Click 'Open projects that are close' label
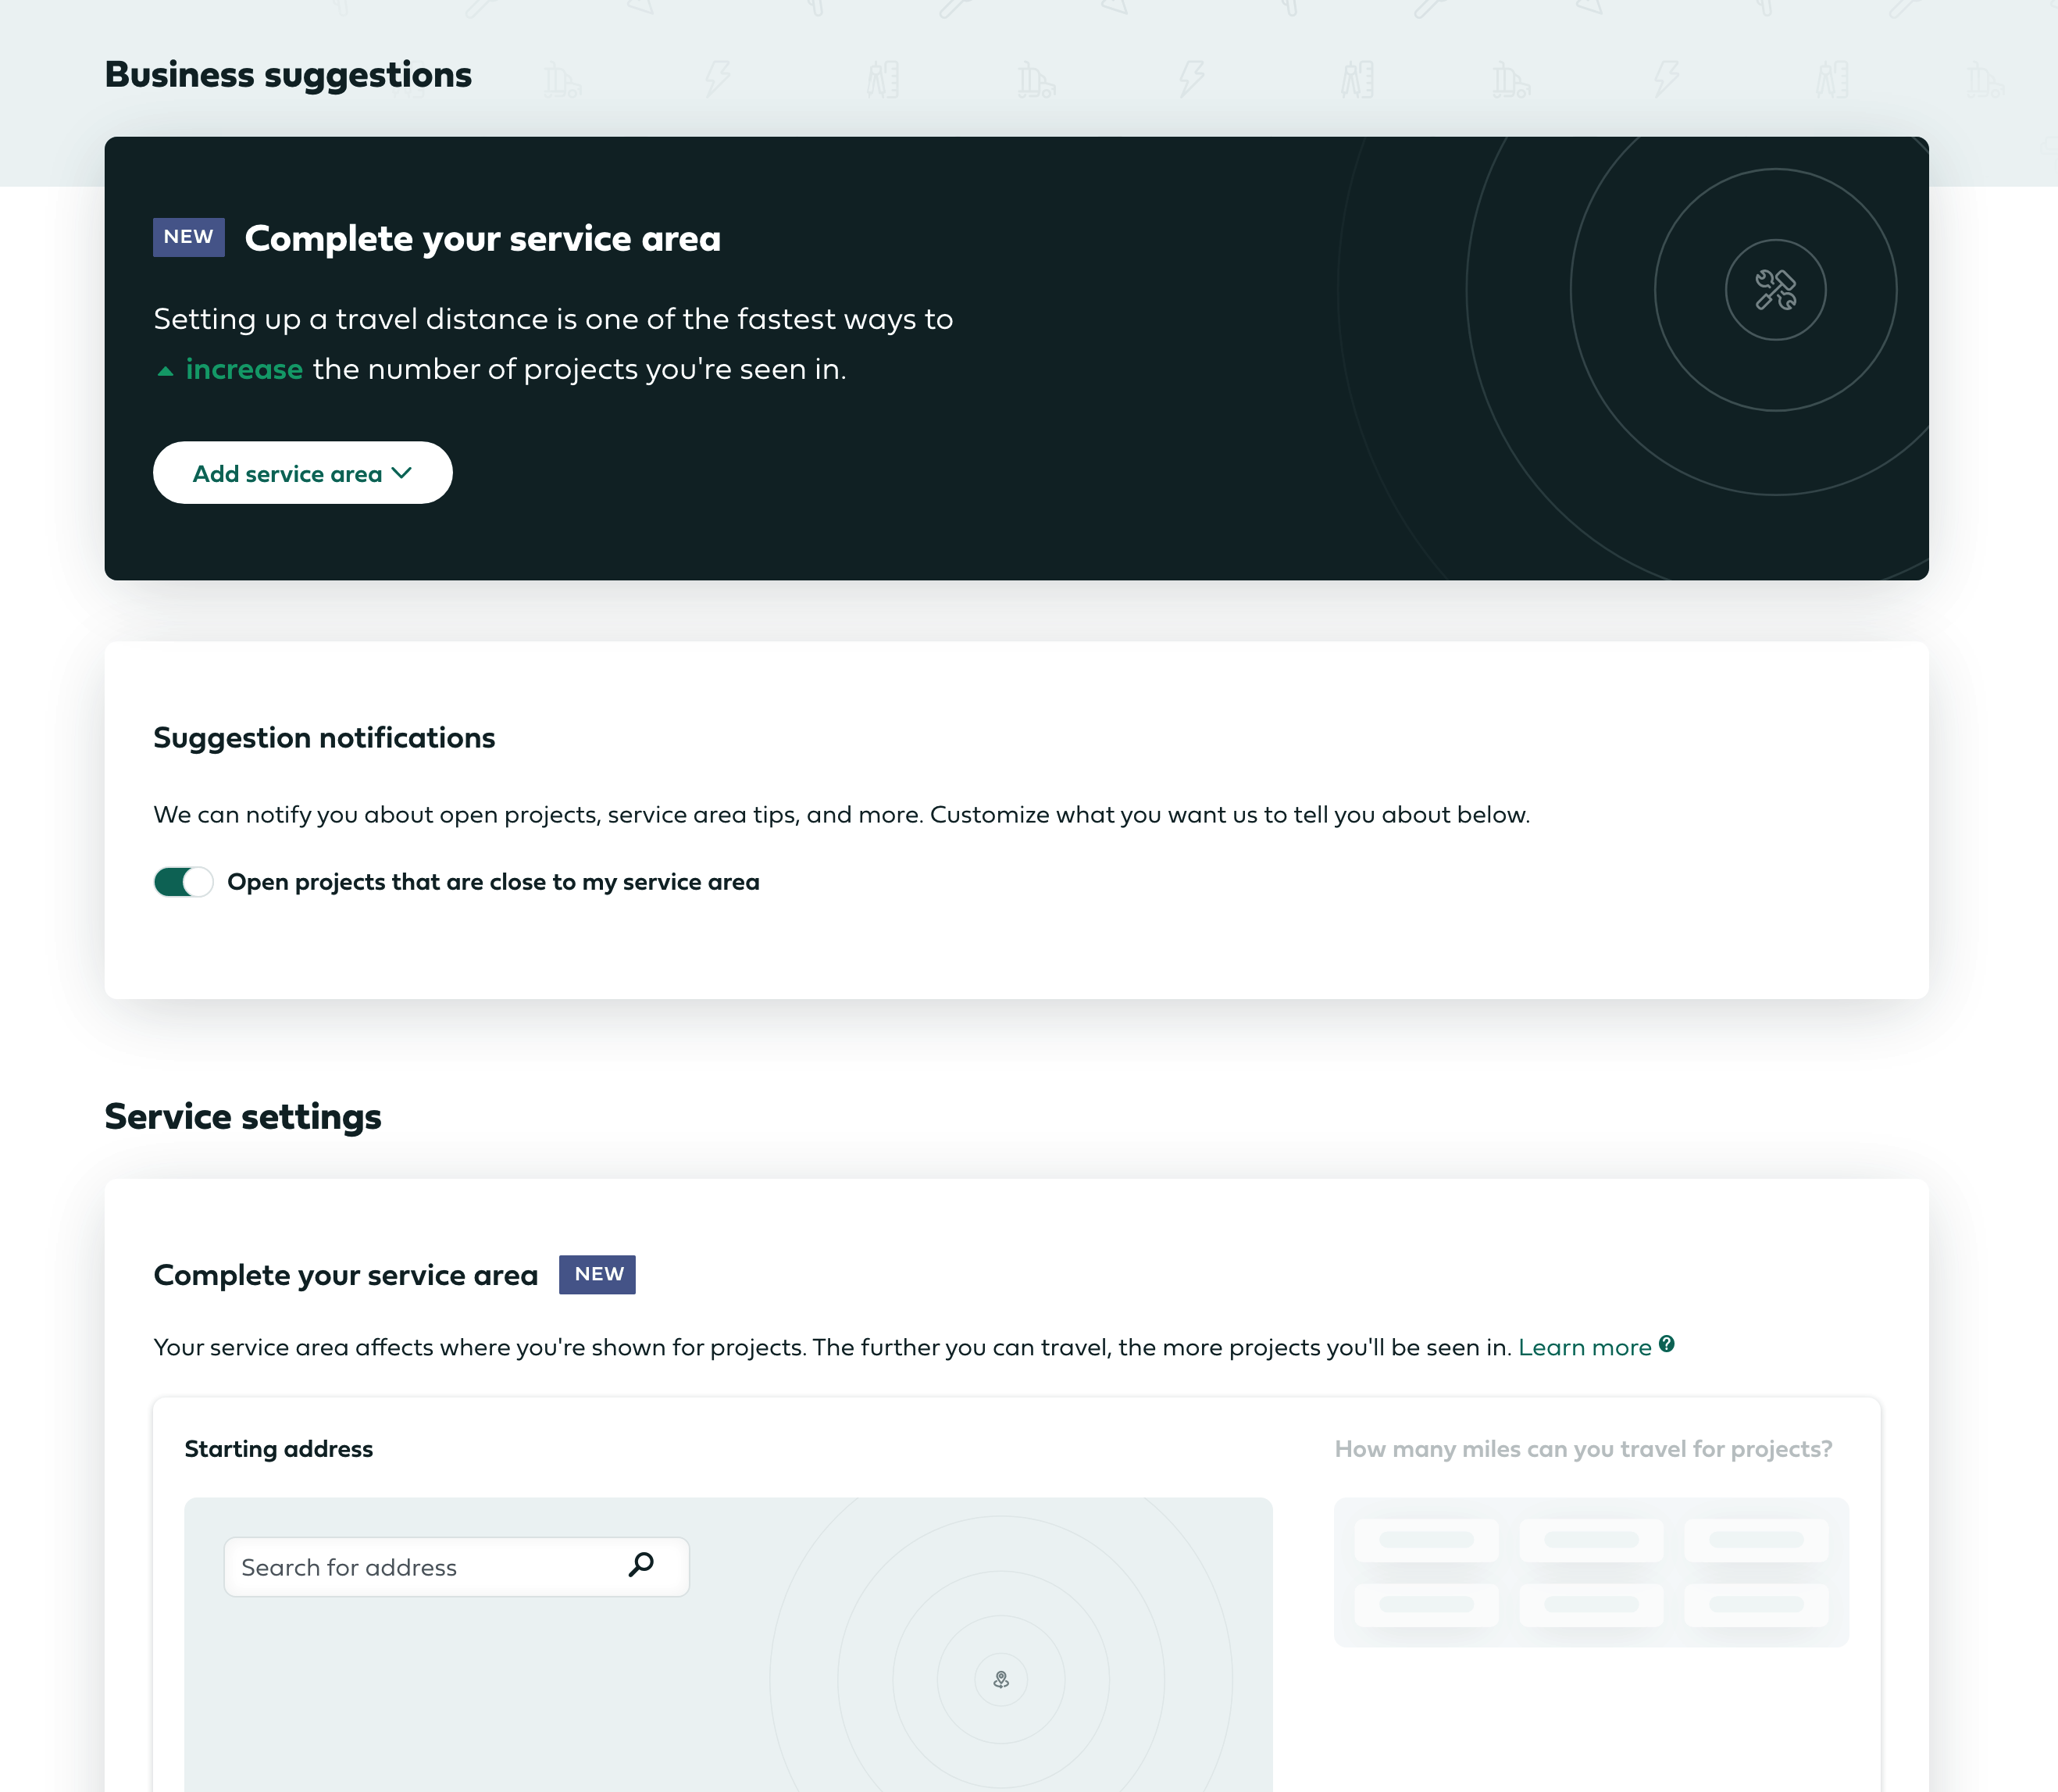The height and width of the screenshot is (1792, 2058). tap(493, 882)
